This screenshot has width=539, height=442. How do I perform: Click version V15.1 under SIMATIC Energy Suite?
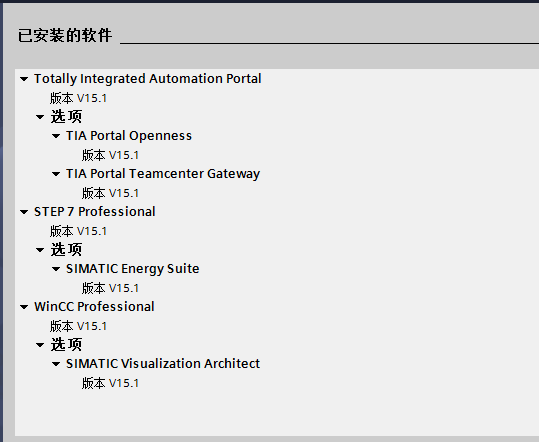[x=110, y=288]
